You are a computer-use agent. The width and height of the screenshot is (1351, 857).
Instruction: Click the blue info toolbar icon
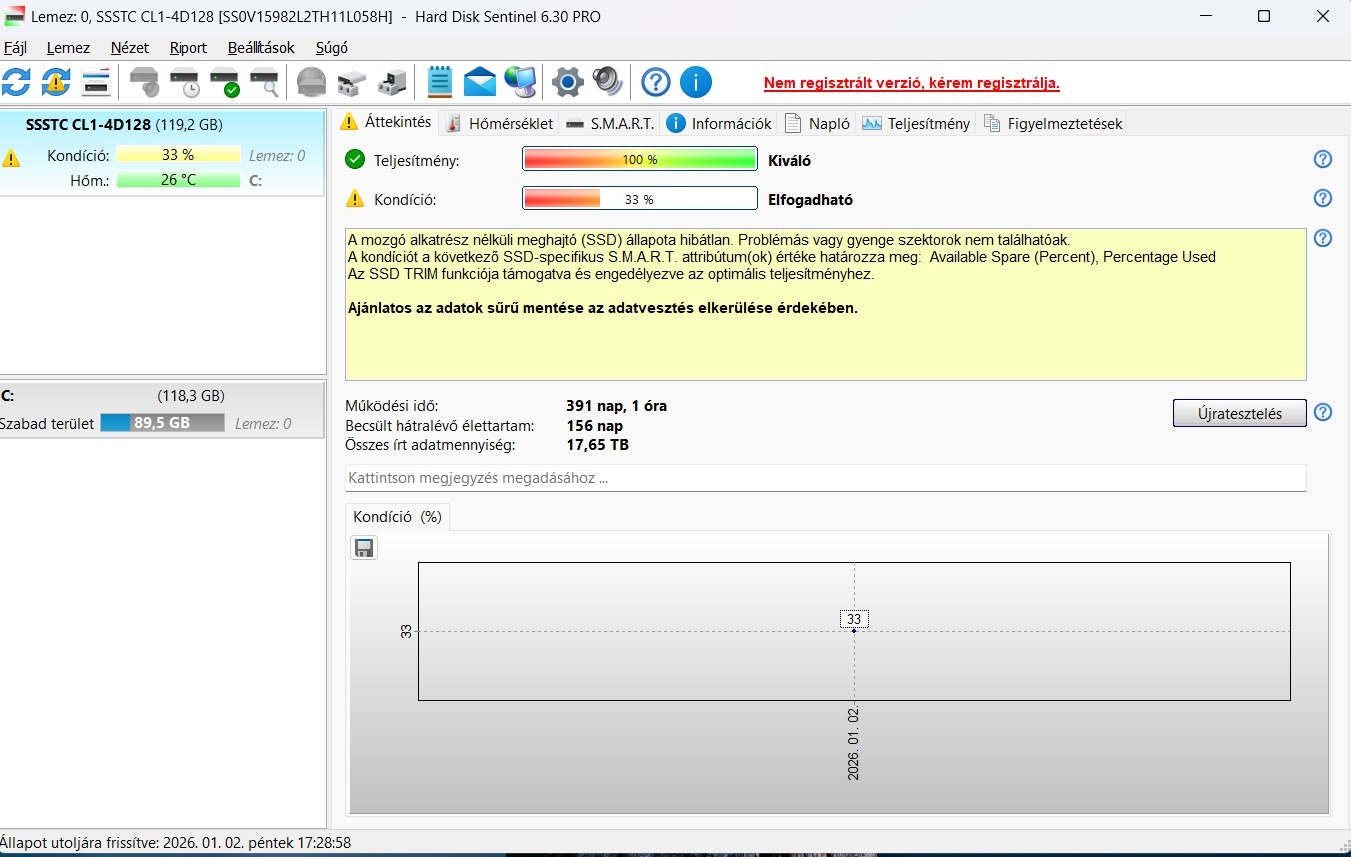(695, 82)
